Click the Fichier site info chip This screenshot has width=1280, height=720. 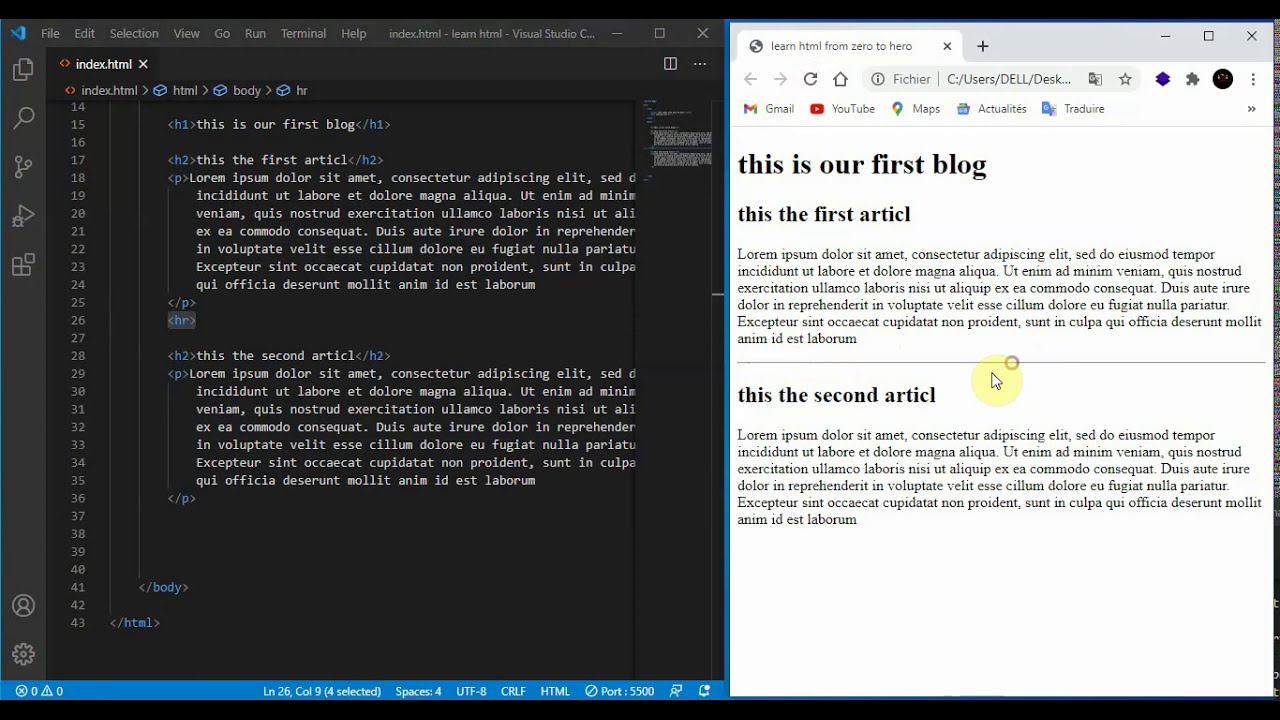[x=901, y=79]
